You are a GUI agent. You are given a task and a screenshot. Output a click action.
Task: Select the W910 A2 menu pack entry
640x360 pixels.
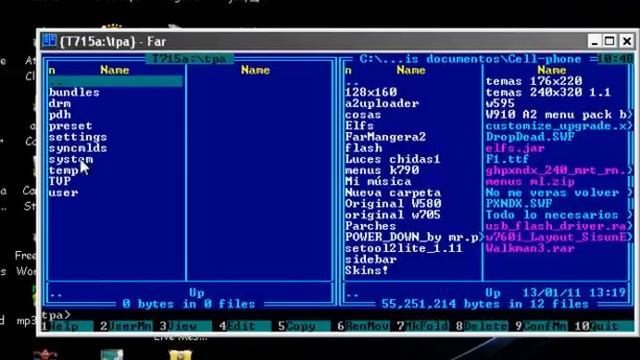pyautogui.click(x=556, y=115)
